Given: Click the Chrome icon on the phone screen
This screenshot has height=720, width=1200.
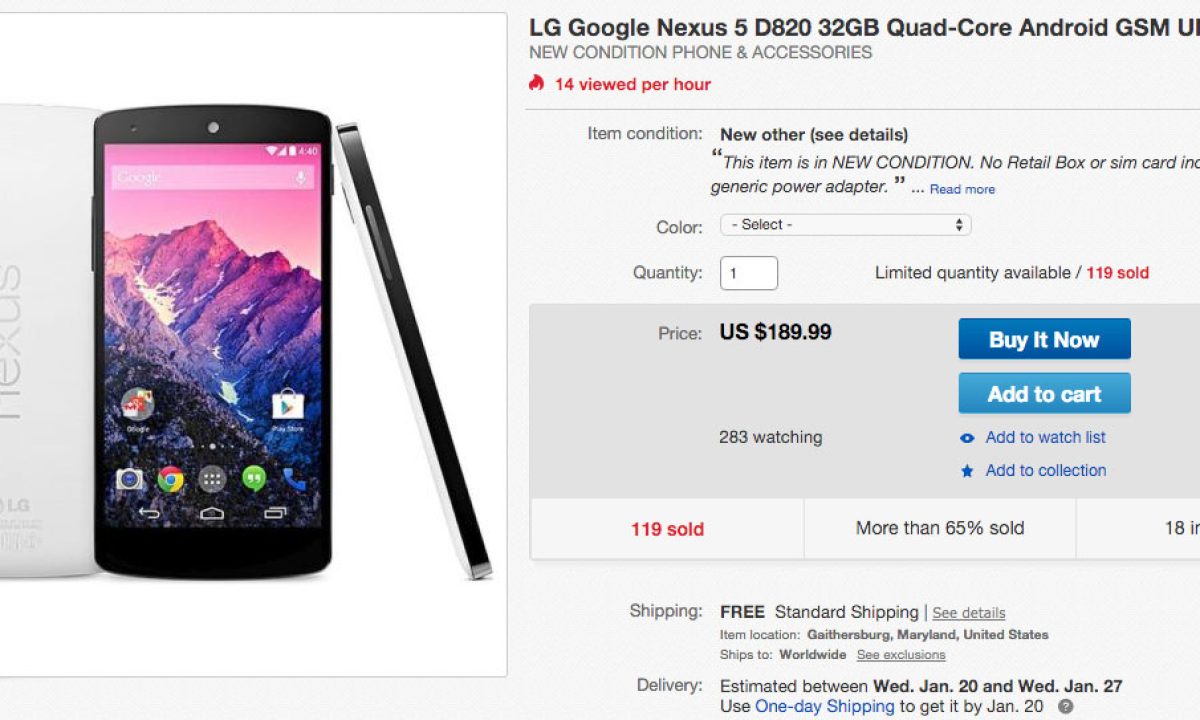Looking at the screenshot, I should coord(170,480).
